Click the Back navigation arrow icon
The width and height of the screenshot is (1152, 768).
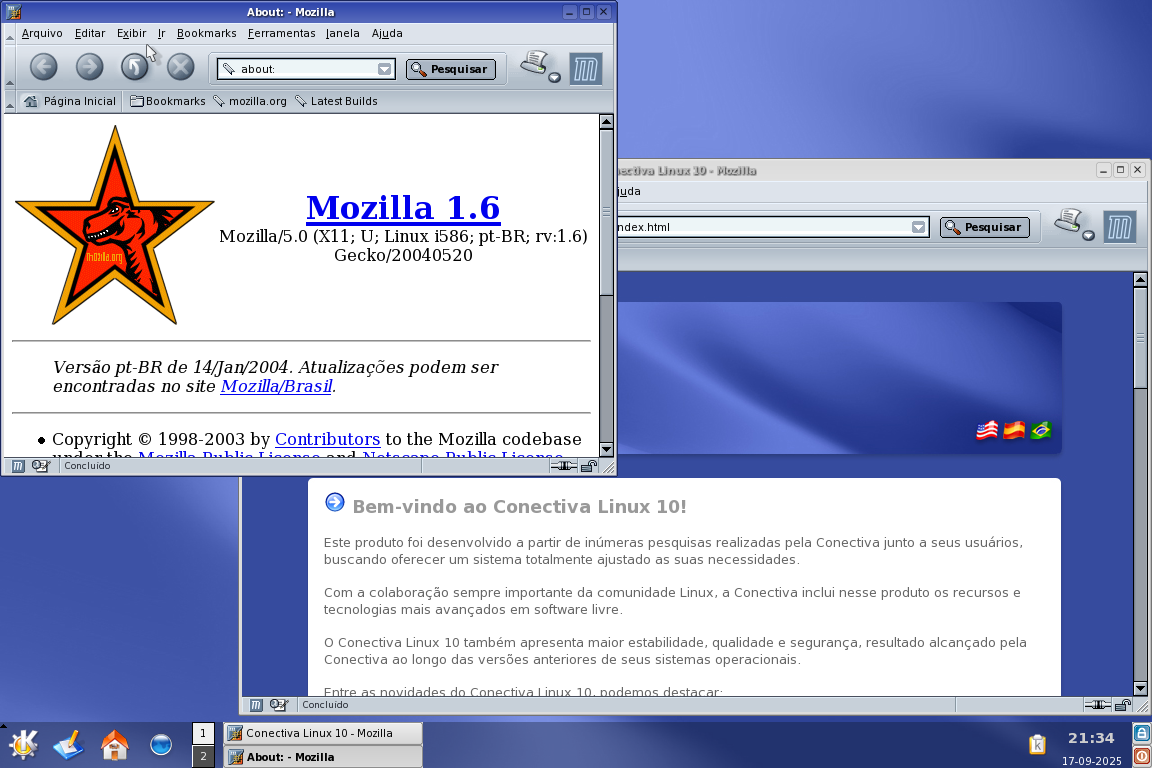43,67
